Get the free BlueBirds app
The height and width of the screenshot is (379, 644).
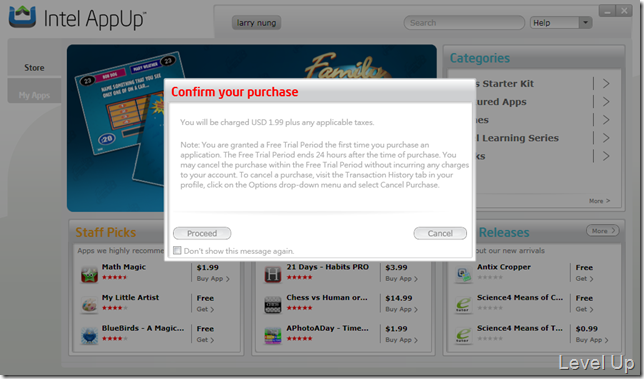pos(205,340)
